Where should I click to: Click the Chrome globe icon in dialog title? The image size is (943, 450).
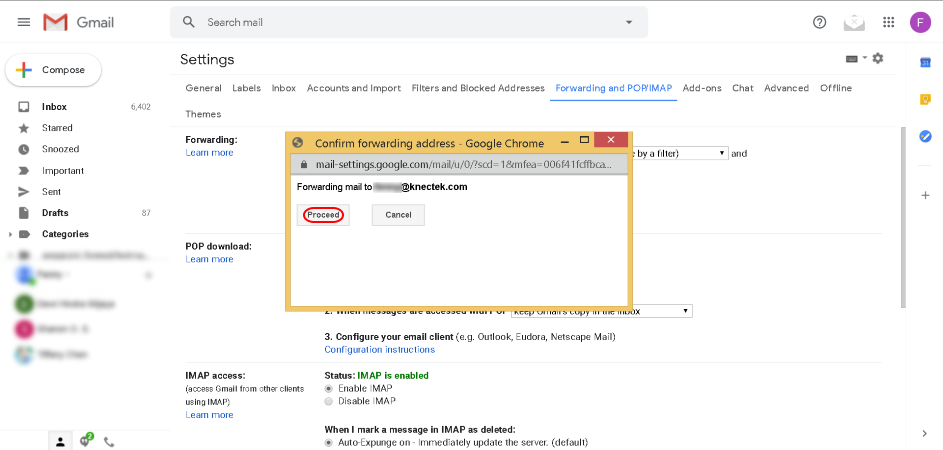(297, 143)
